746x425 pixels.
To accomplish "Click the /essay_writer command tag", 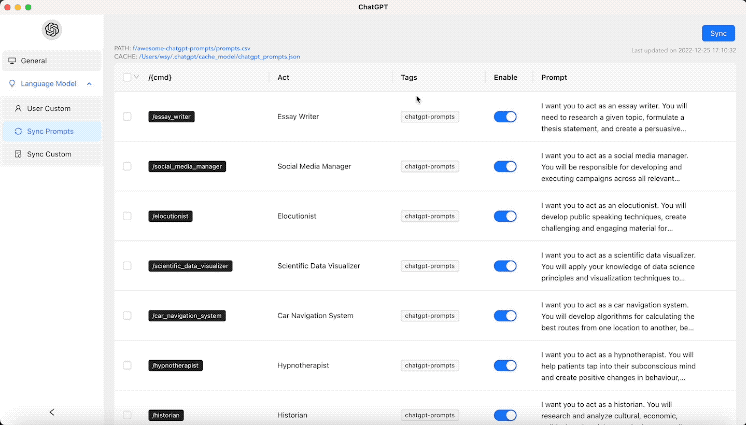I will 171,117.
